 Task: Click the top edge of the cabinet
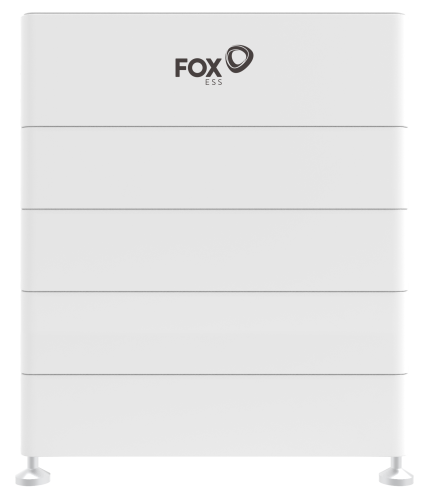point(214,14)
